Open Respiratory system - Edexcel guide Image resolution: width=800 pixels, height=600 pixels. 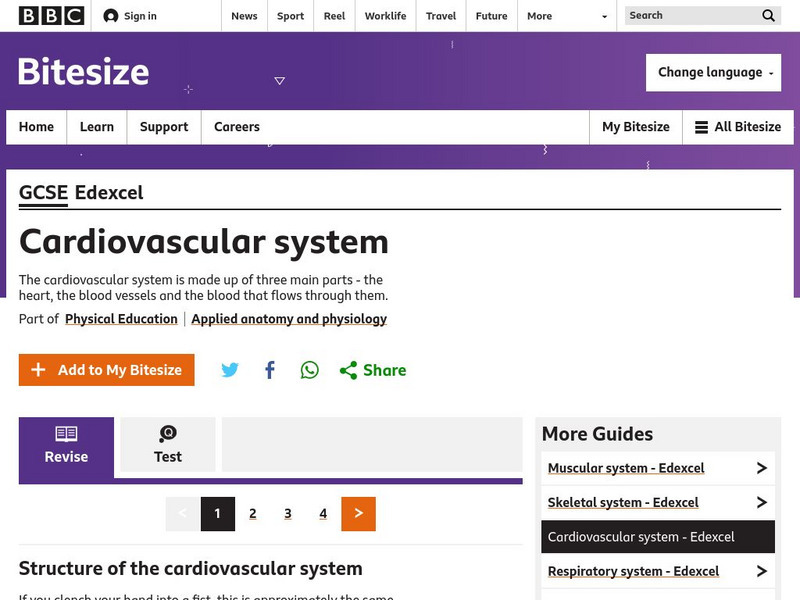(x=633, y=571)
